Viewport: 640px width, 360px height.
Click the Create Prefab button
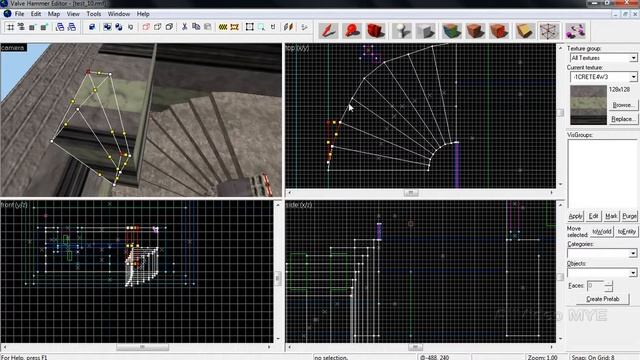pos(602,299)
